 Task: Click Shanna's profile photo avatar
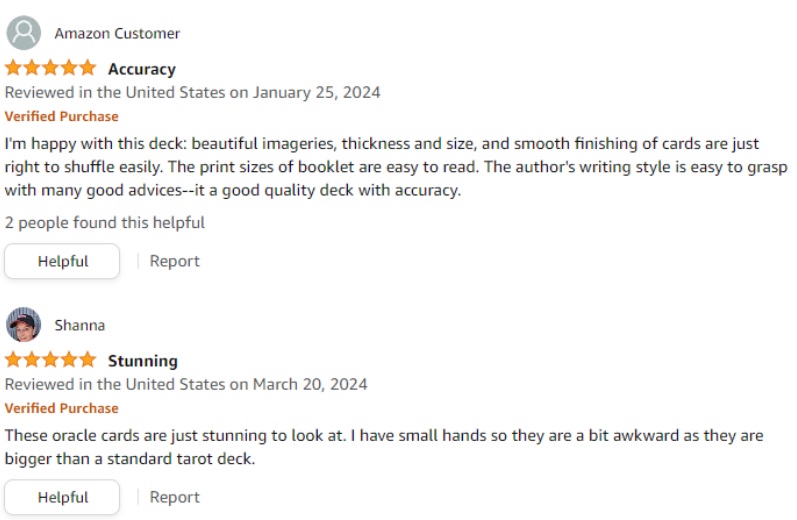coord(24,325)
